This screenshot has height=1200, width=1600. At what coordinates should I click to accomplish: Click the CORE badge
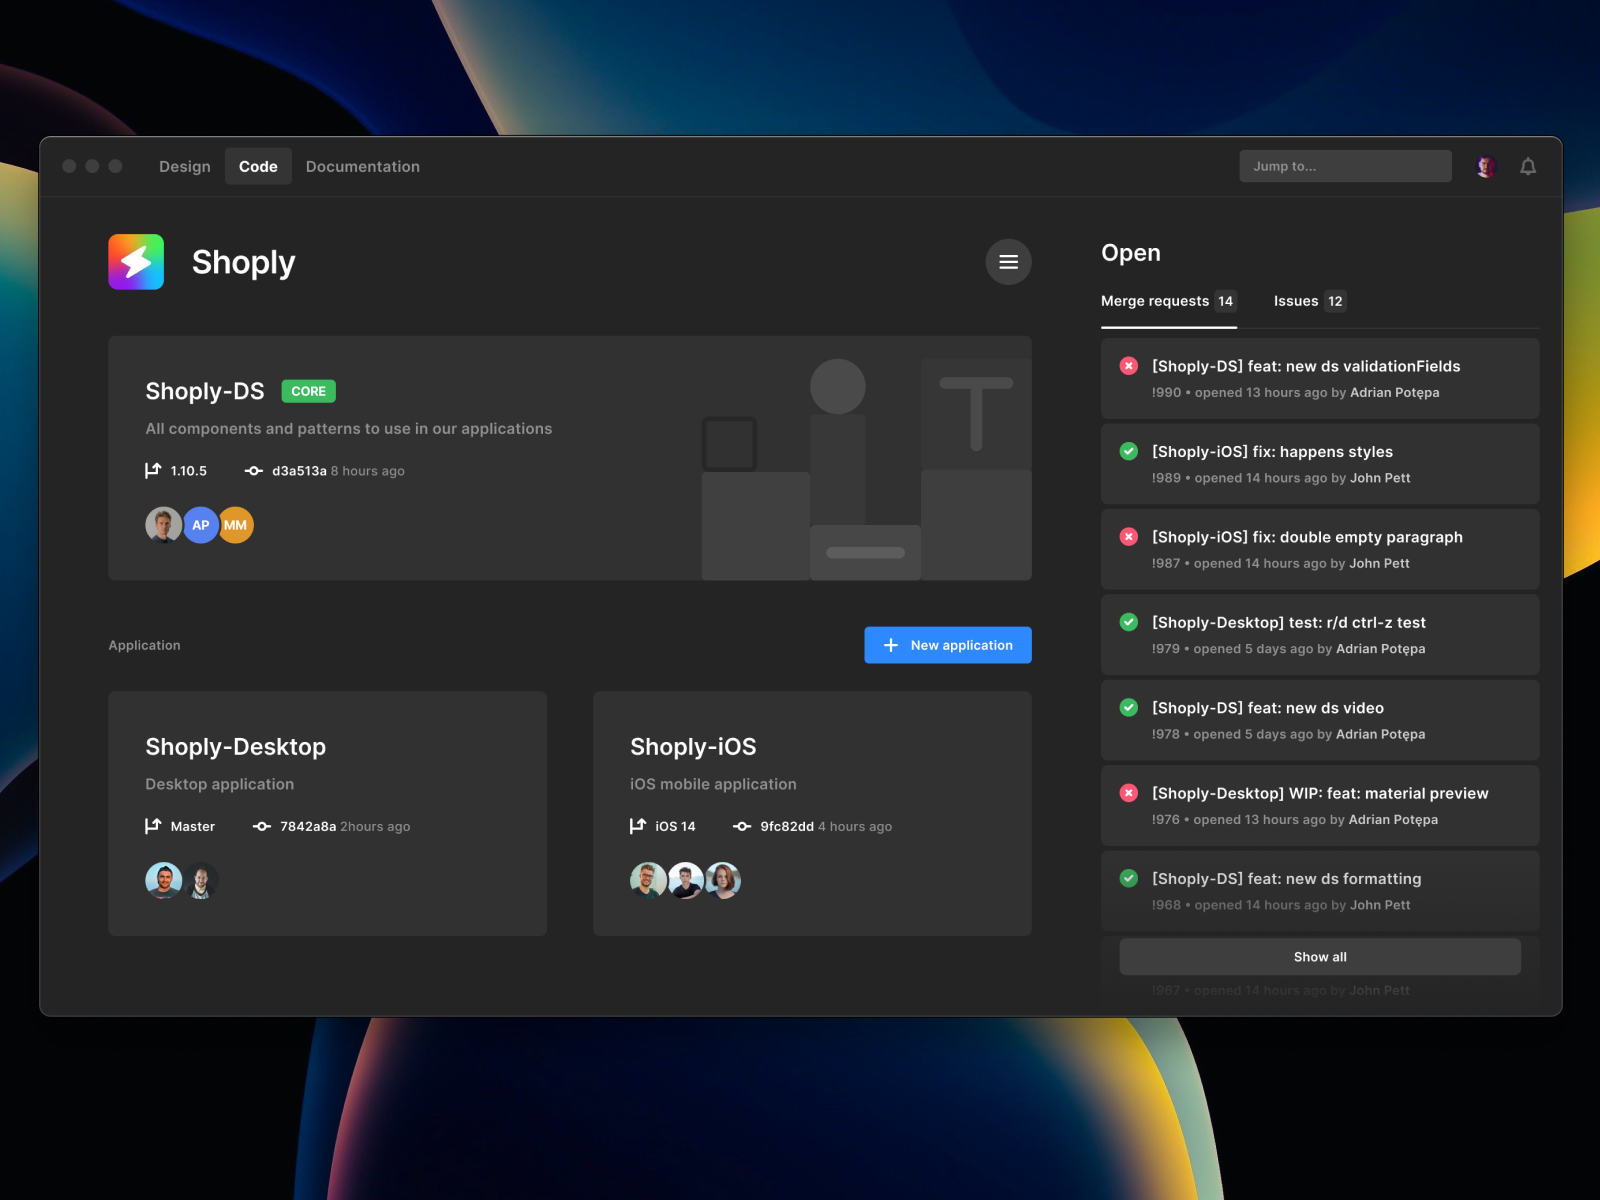click(x=309, y=391)
